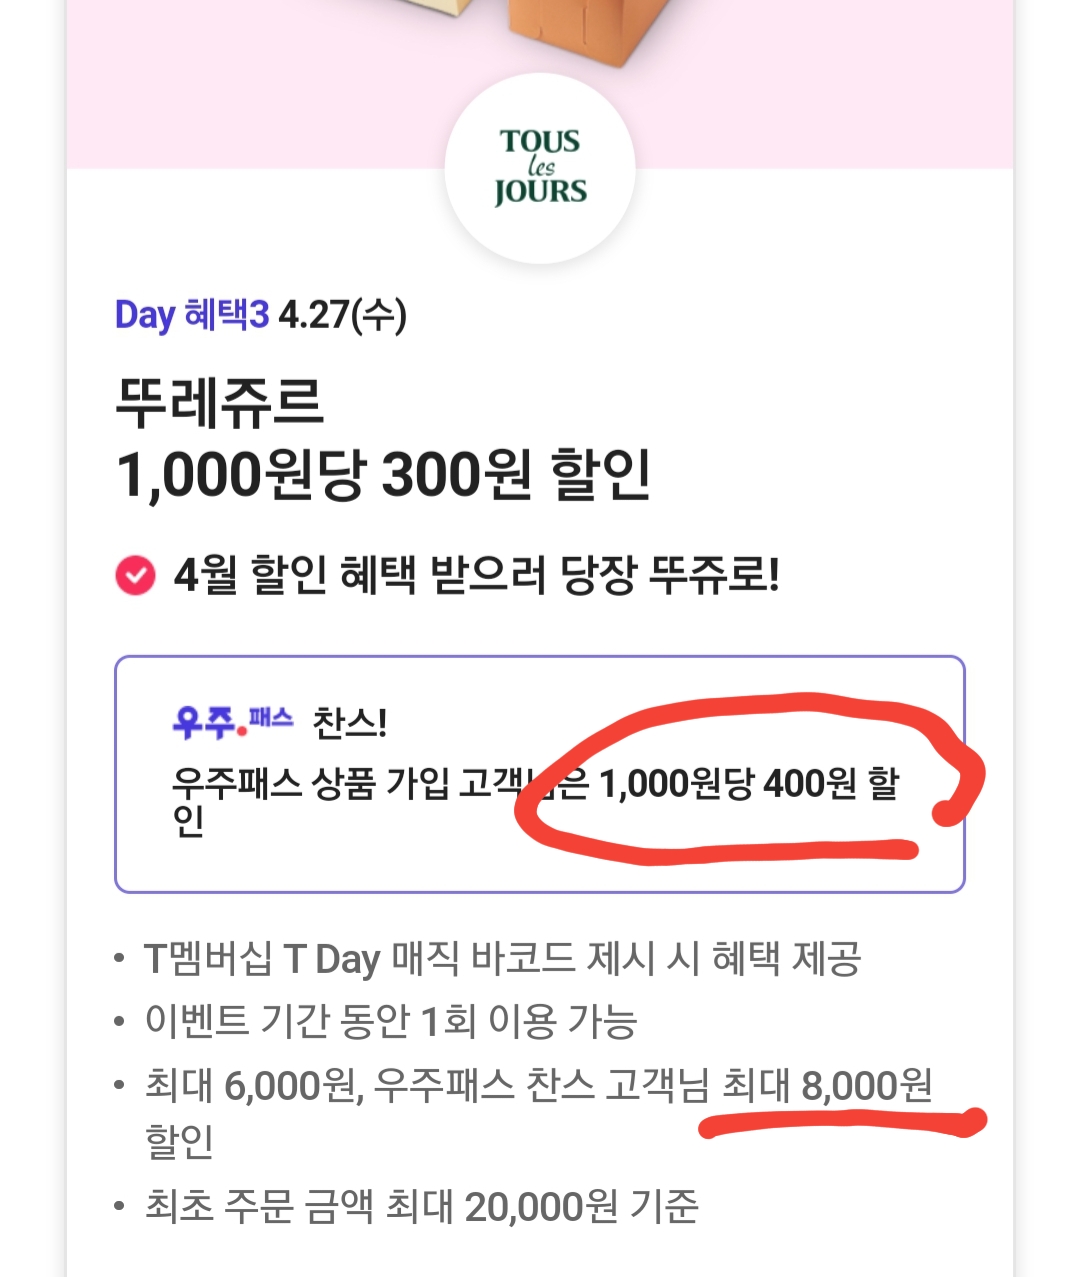Tap the 뚜레쥬르 brand title
The image size is (1080, 1277).
click(220, 402)
